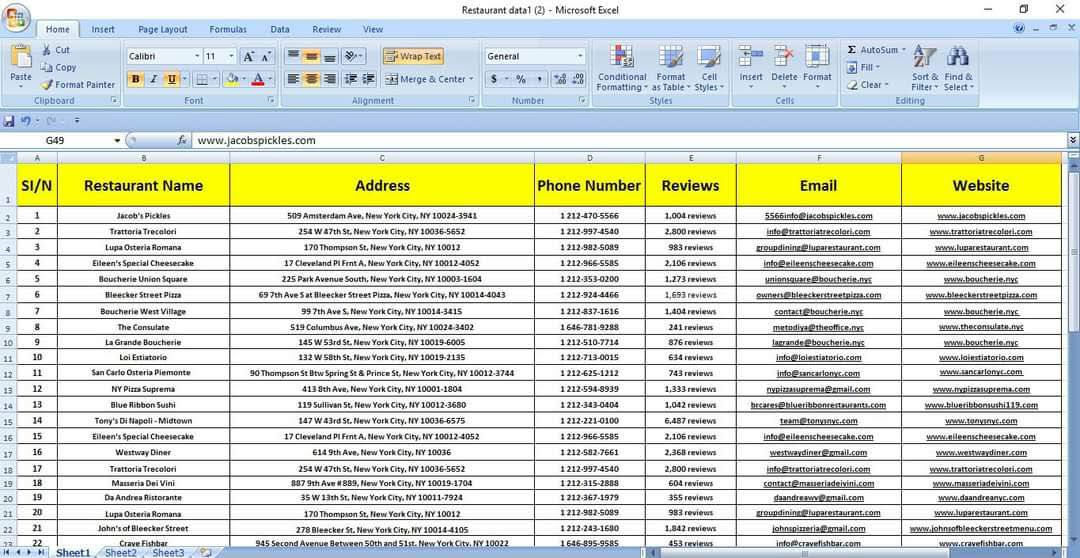Apply dollar Accounting Number Format

click(494, 79)
